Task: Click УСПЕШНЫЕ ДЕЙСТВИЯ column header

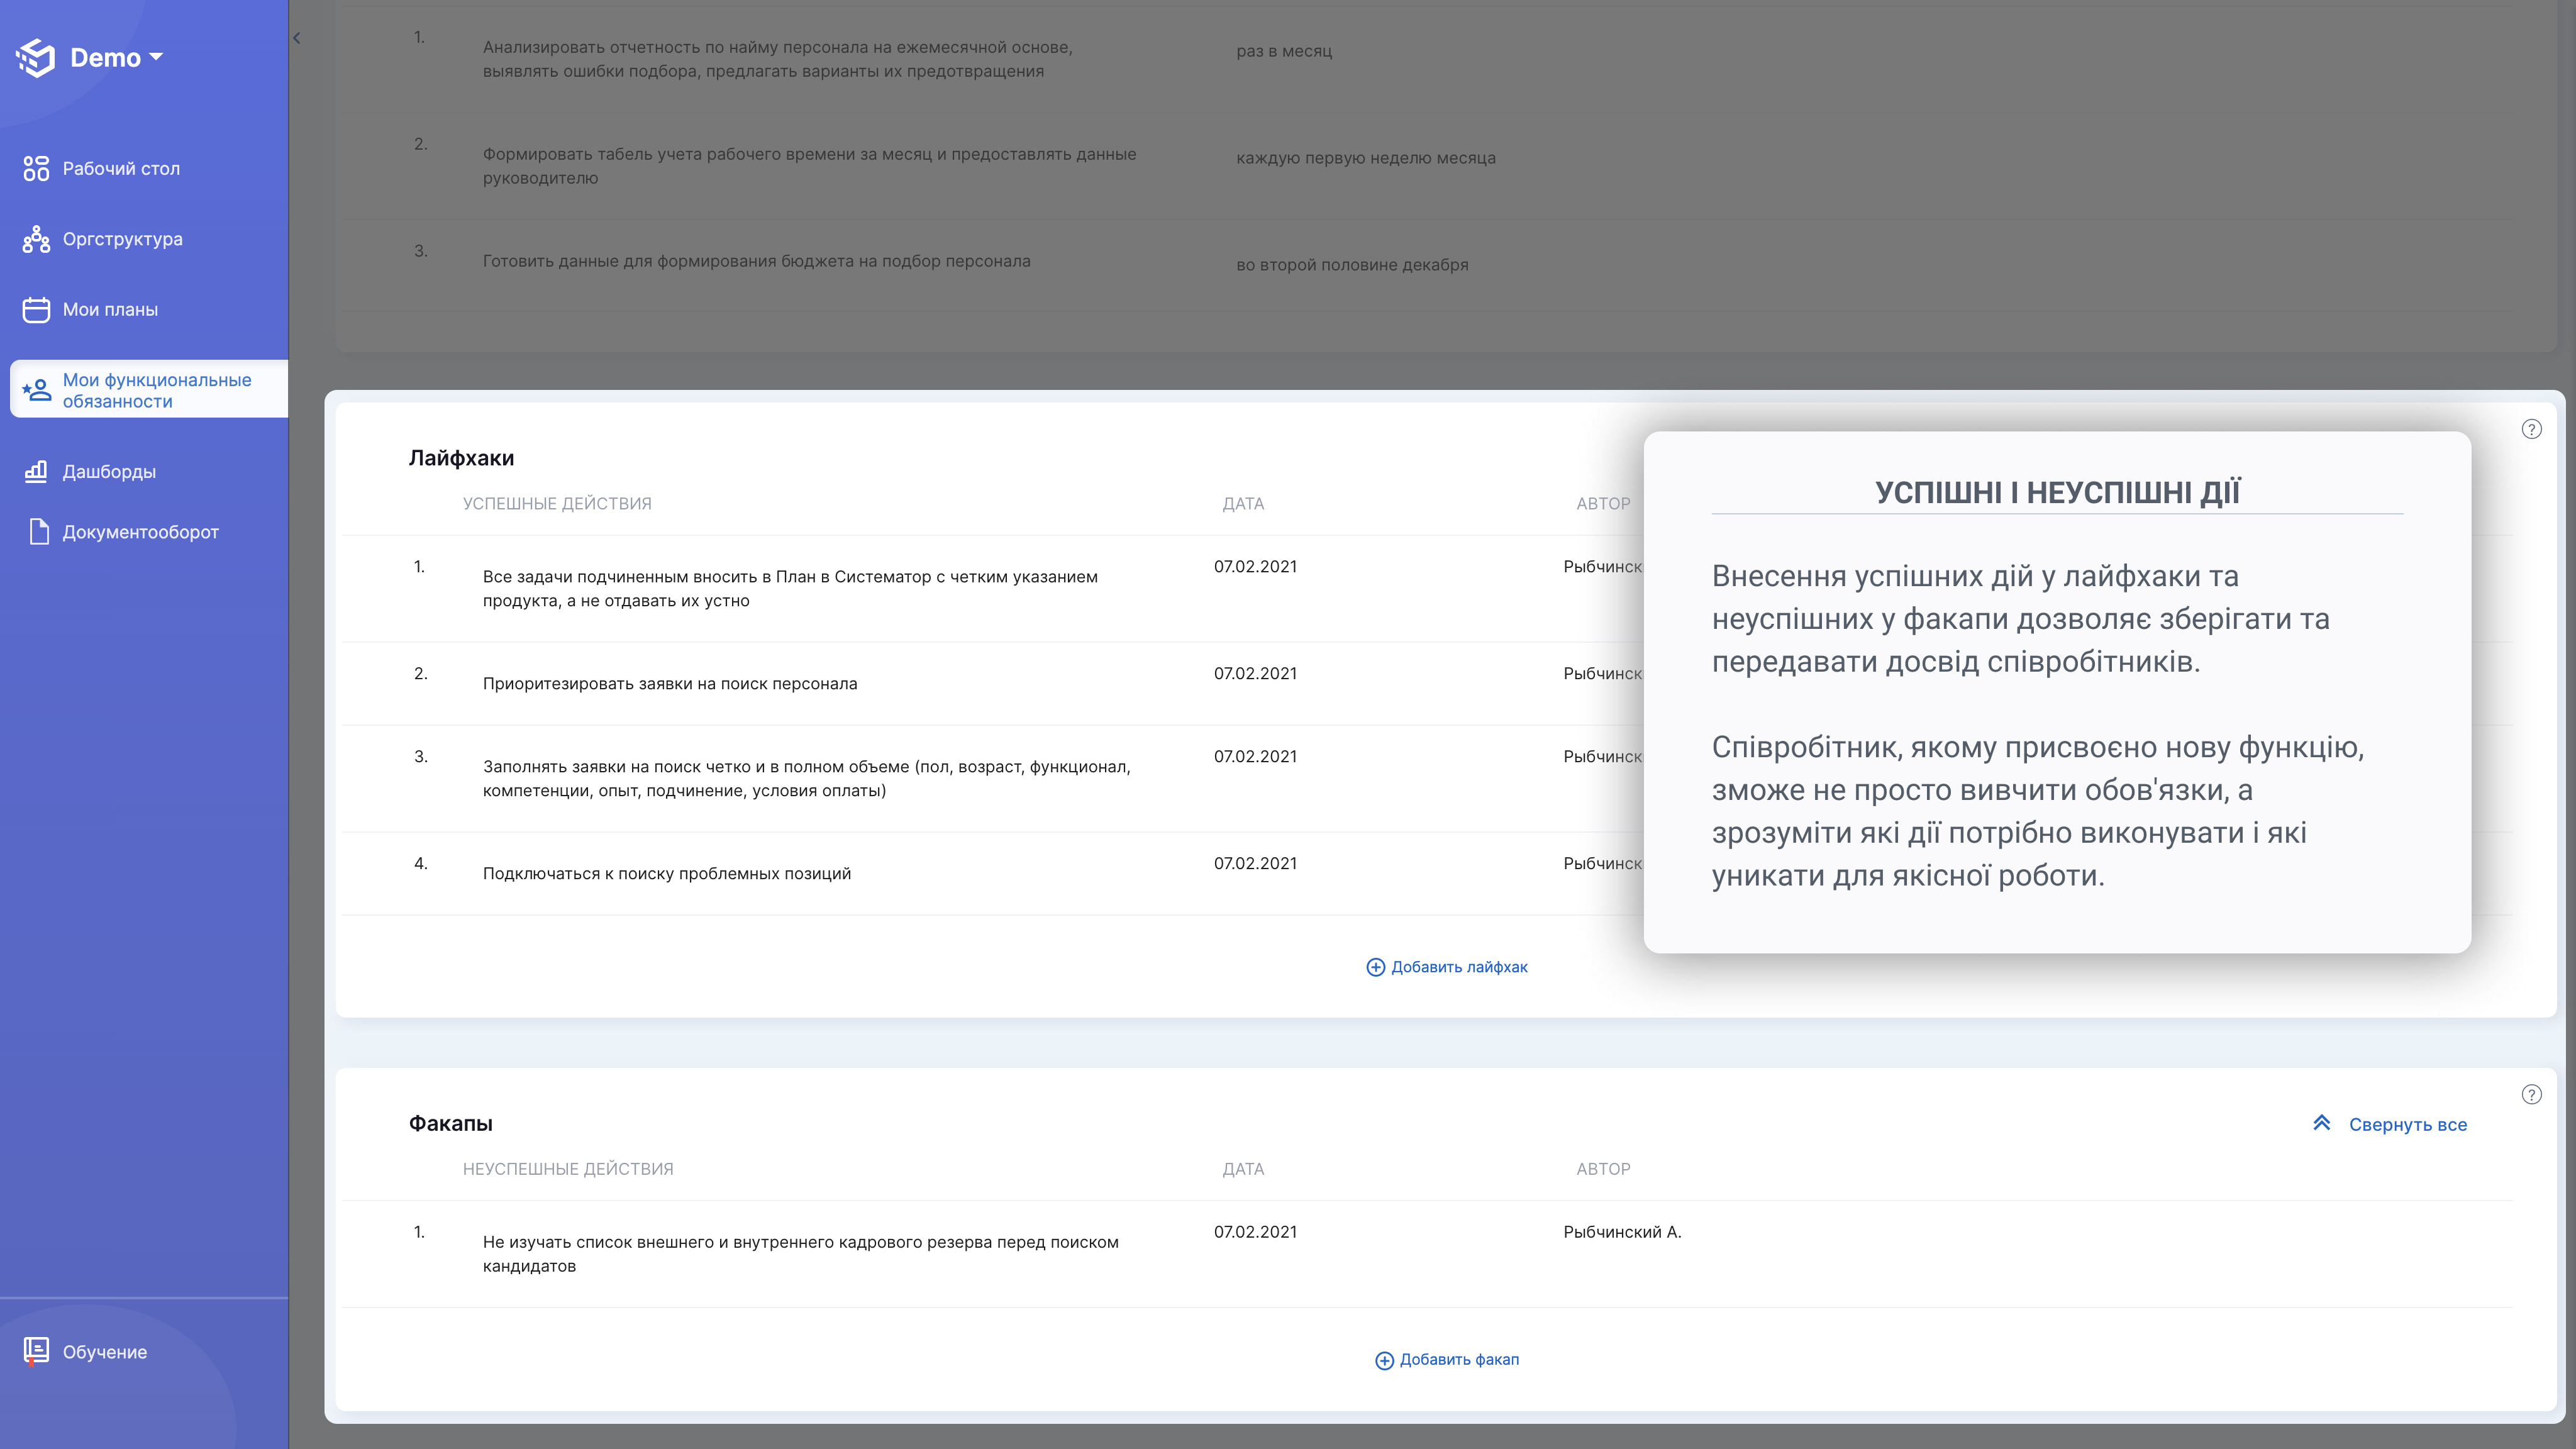Action: pyautogui.click(x=557, y=504)
